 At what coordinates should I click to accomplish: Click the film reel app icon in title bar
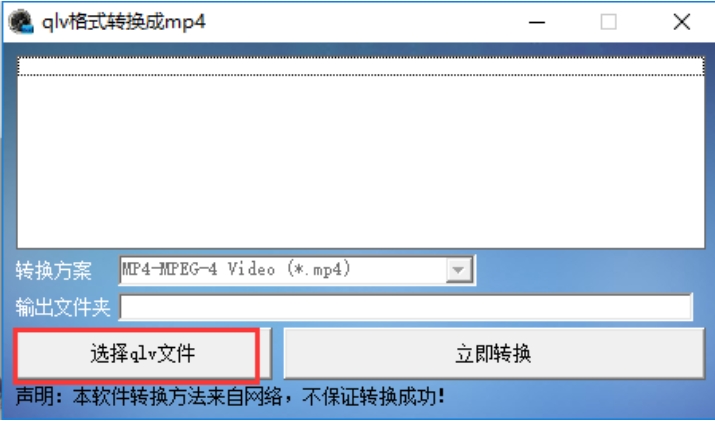(21, 21)
